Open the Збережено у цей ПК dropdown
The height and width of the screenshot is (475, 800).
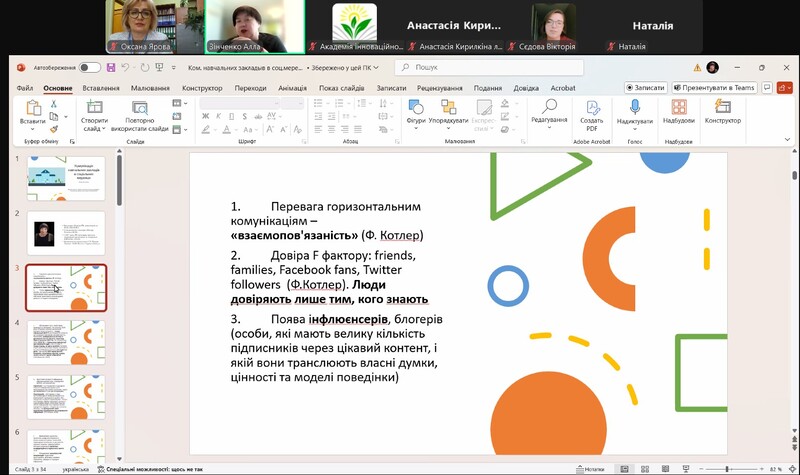coord(345,67)
